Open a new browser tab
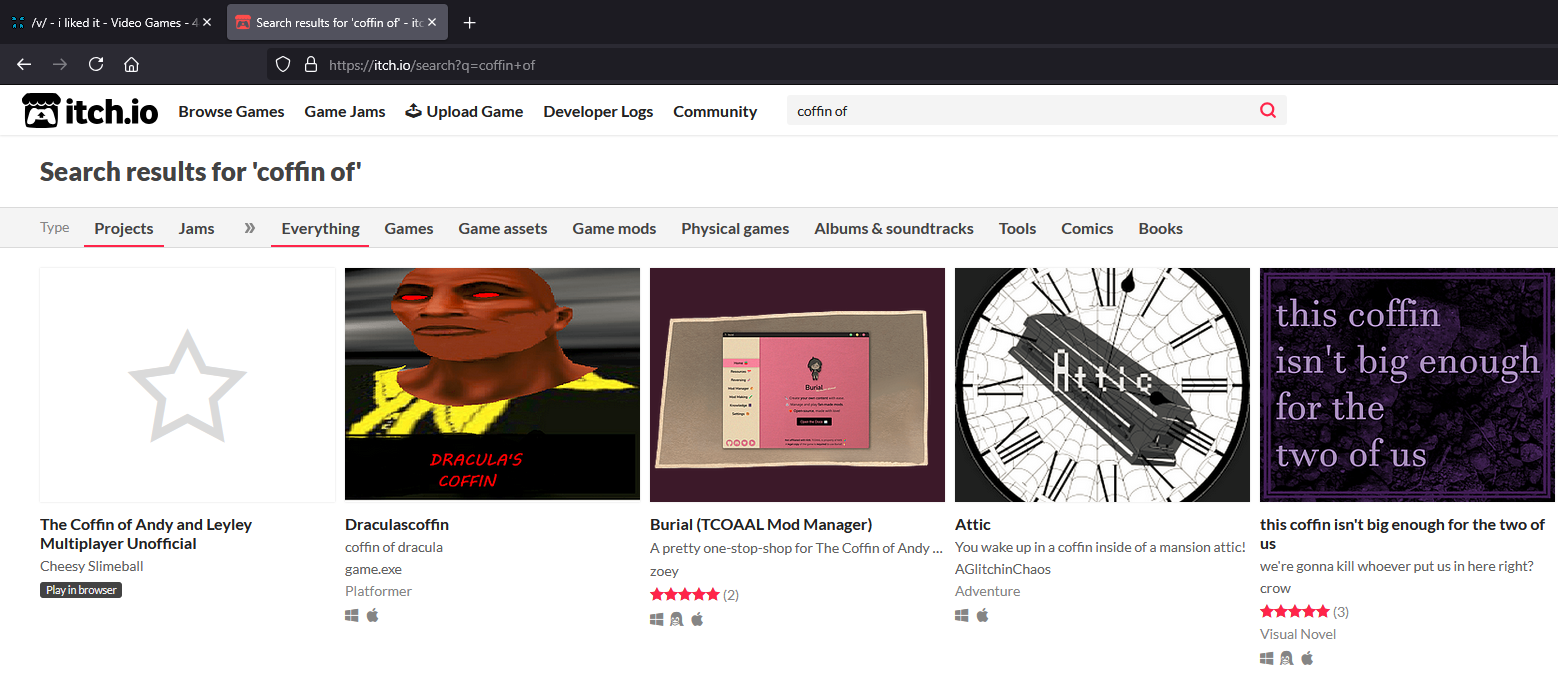This screenshot has width=1558, height=687. pyautogui.click(x=470, y=22)
